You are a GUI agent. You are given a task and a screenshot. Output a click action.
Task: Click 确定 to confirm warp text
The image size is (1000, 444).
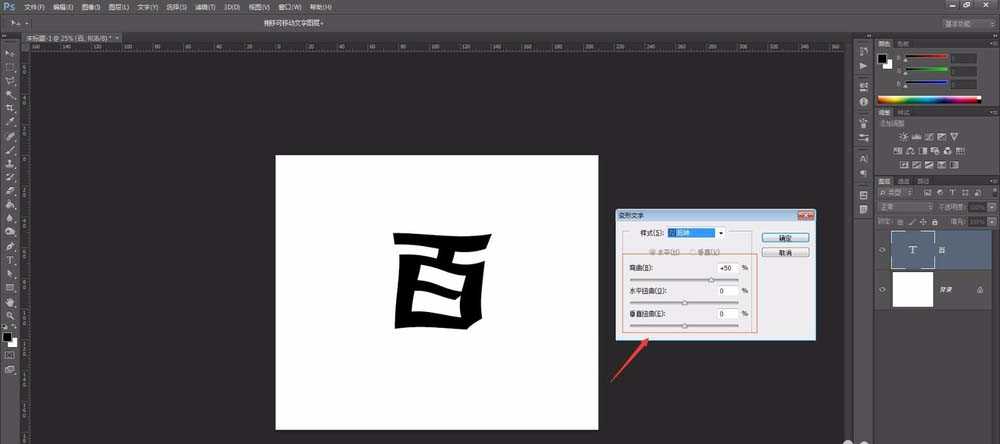pyautogui.click(x=785, y=238)
